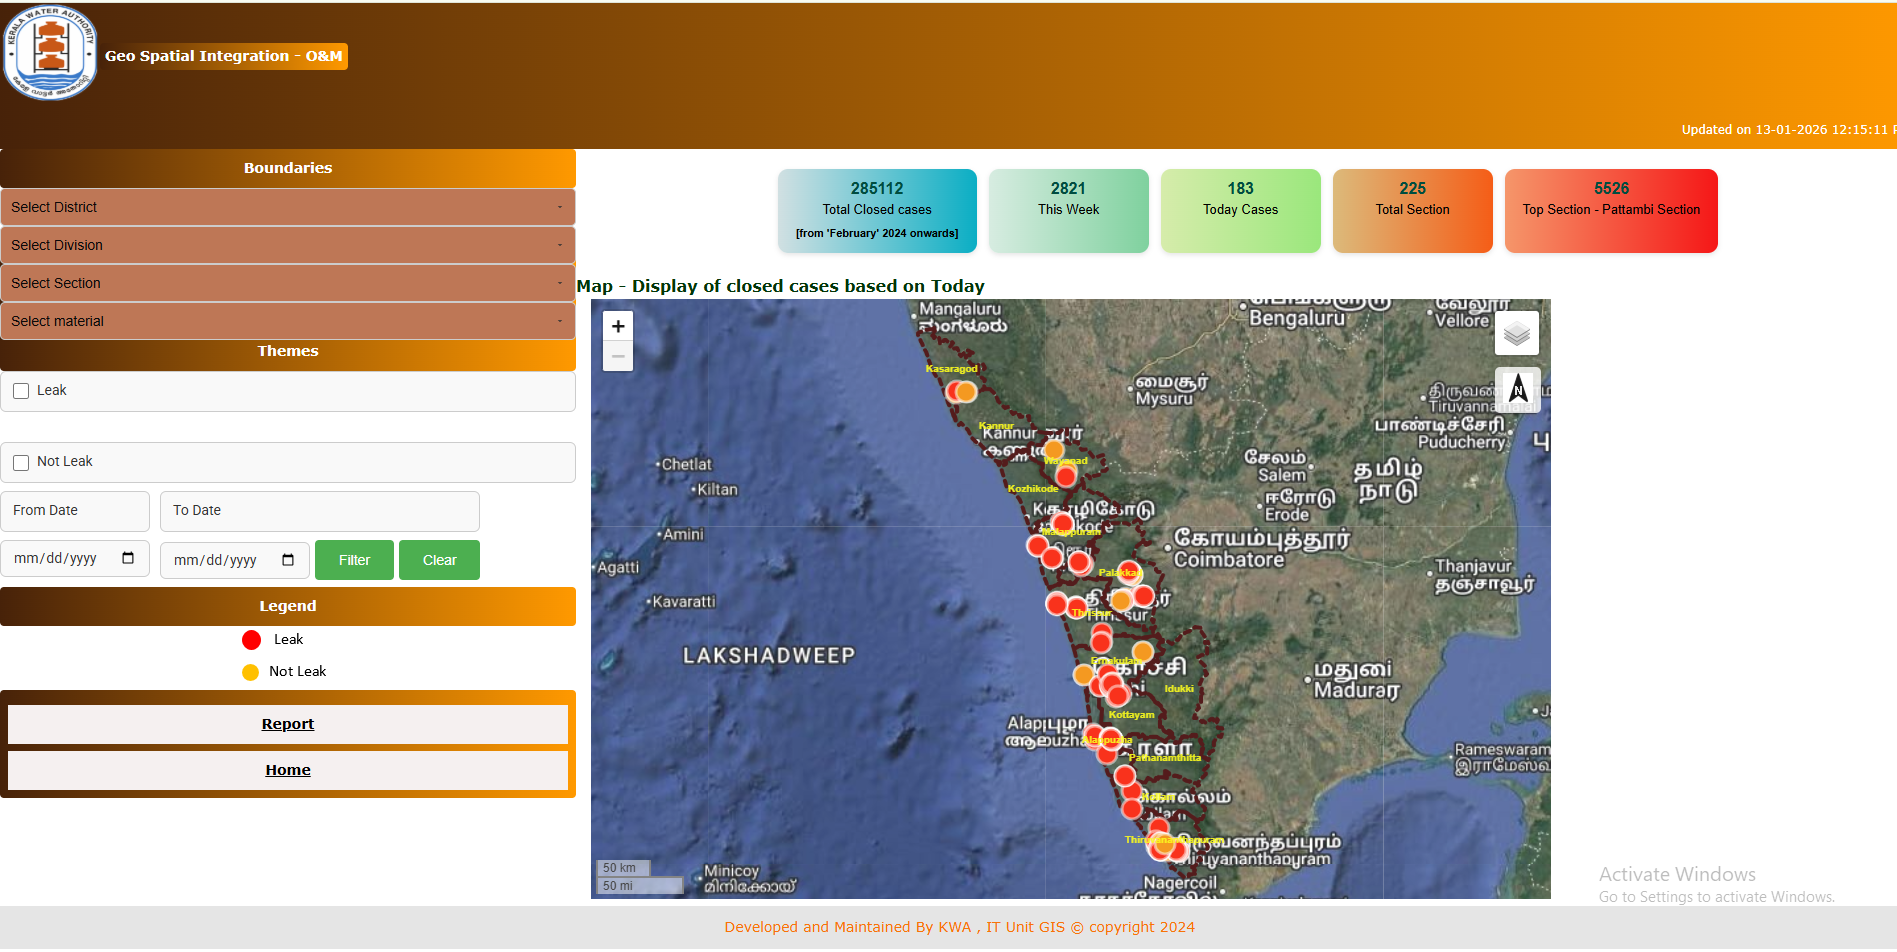Zoom out on the map
The width and height of the screenshot is (1897, 952).
[x=618, y=357]
